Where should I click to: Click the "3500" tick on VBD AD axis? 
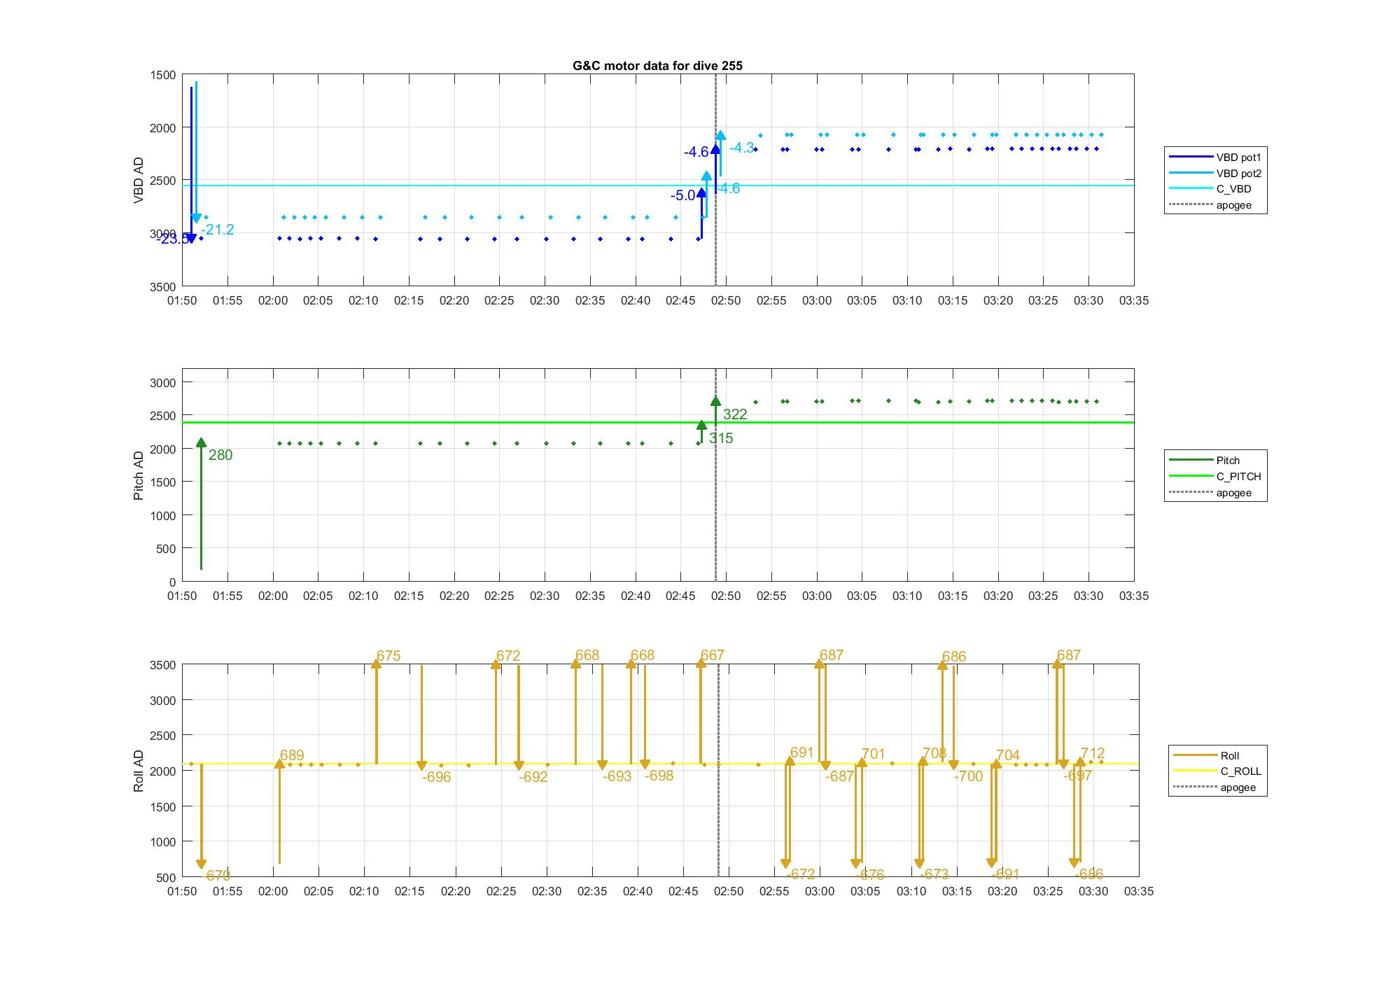[163, 287]
